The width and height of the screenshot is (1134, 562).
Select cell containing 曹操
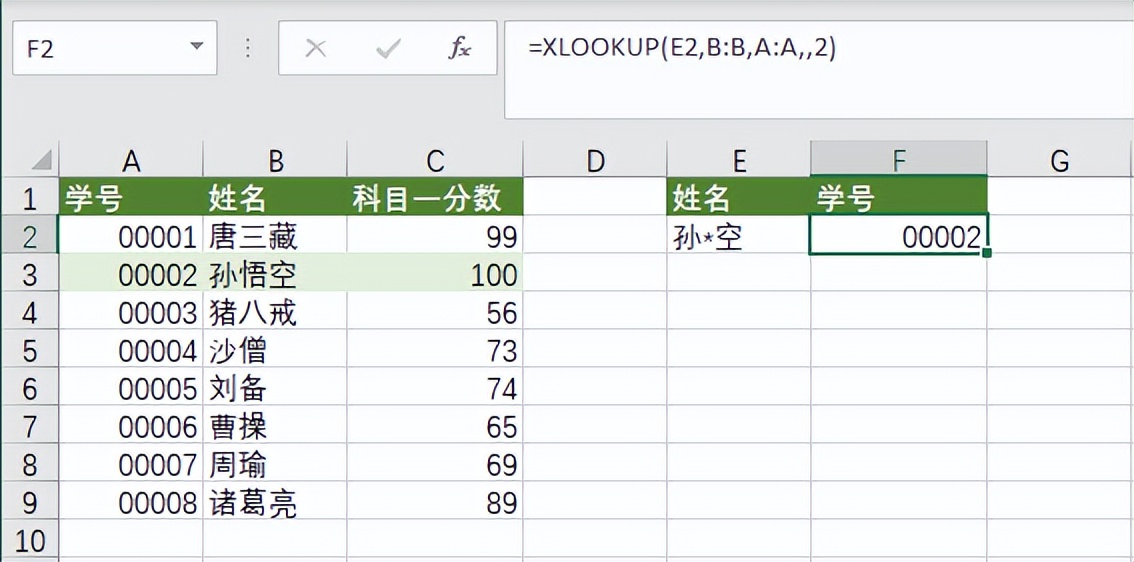click(275, 425)
